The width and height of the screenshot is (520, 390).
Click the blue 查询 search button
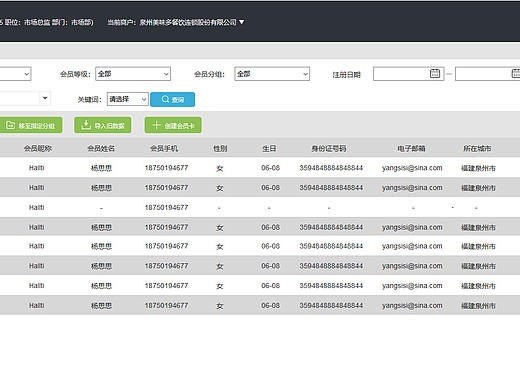[172, 99]
